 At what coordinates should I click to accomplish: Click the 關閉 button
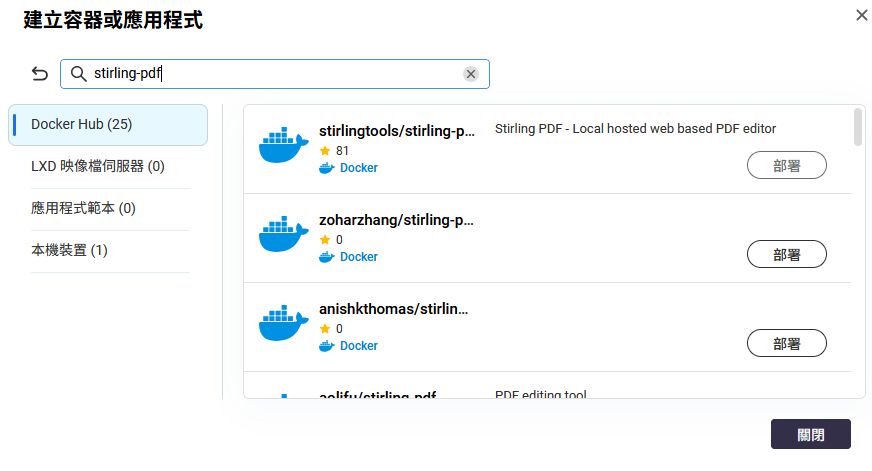point(810,434)
